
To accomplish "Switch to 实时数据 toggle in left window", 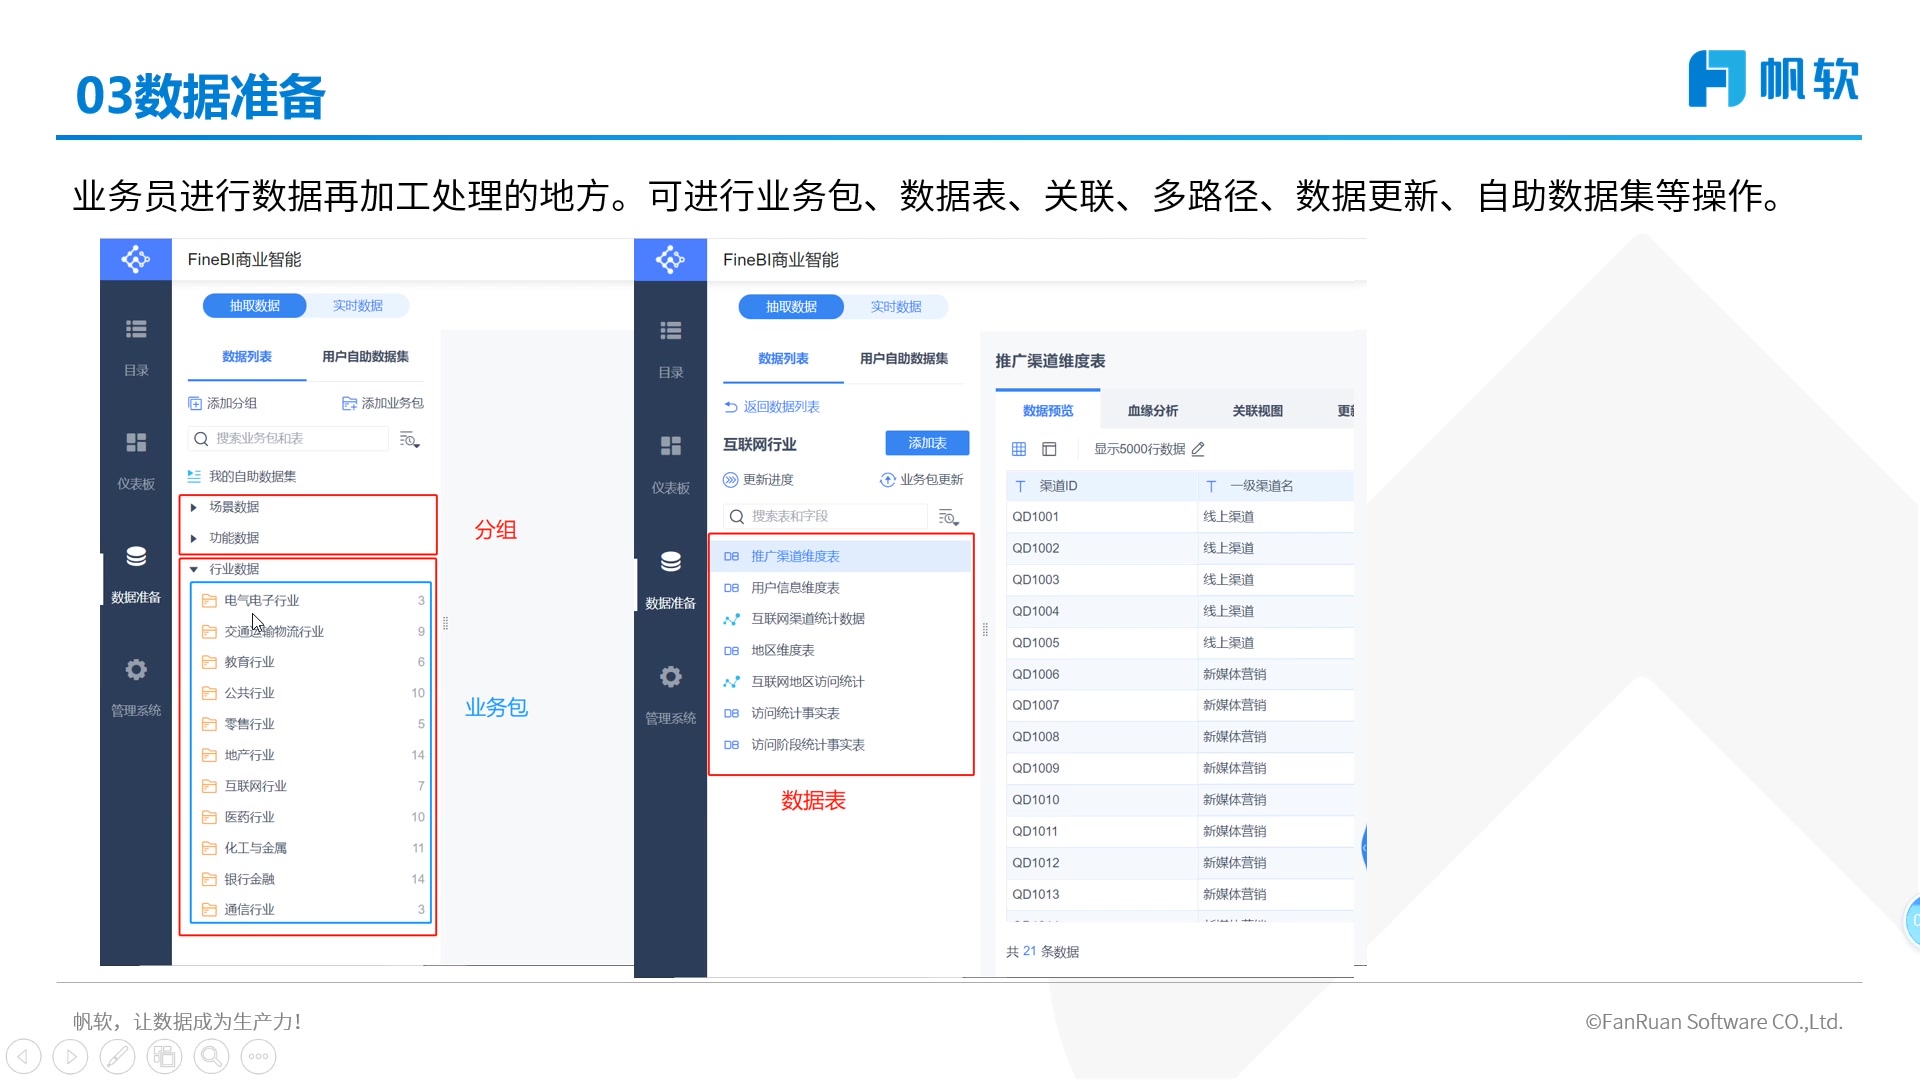I will tap(358, 306).
